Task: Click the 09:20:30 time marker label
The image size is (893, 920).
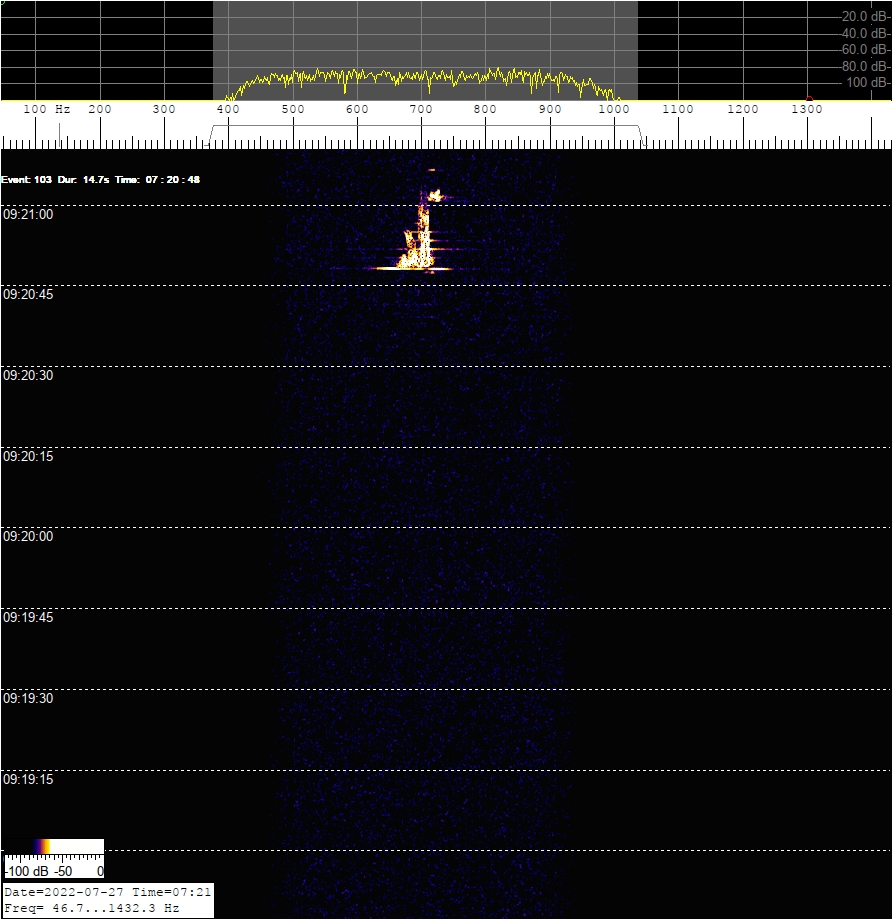Action: tap(28, 375)
